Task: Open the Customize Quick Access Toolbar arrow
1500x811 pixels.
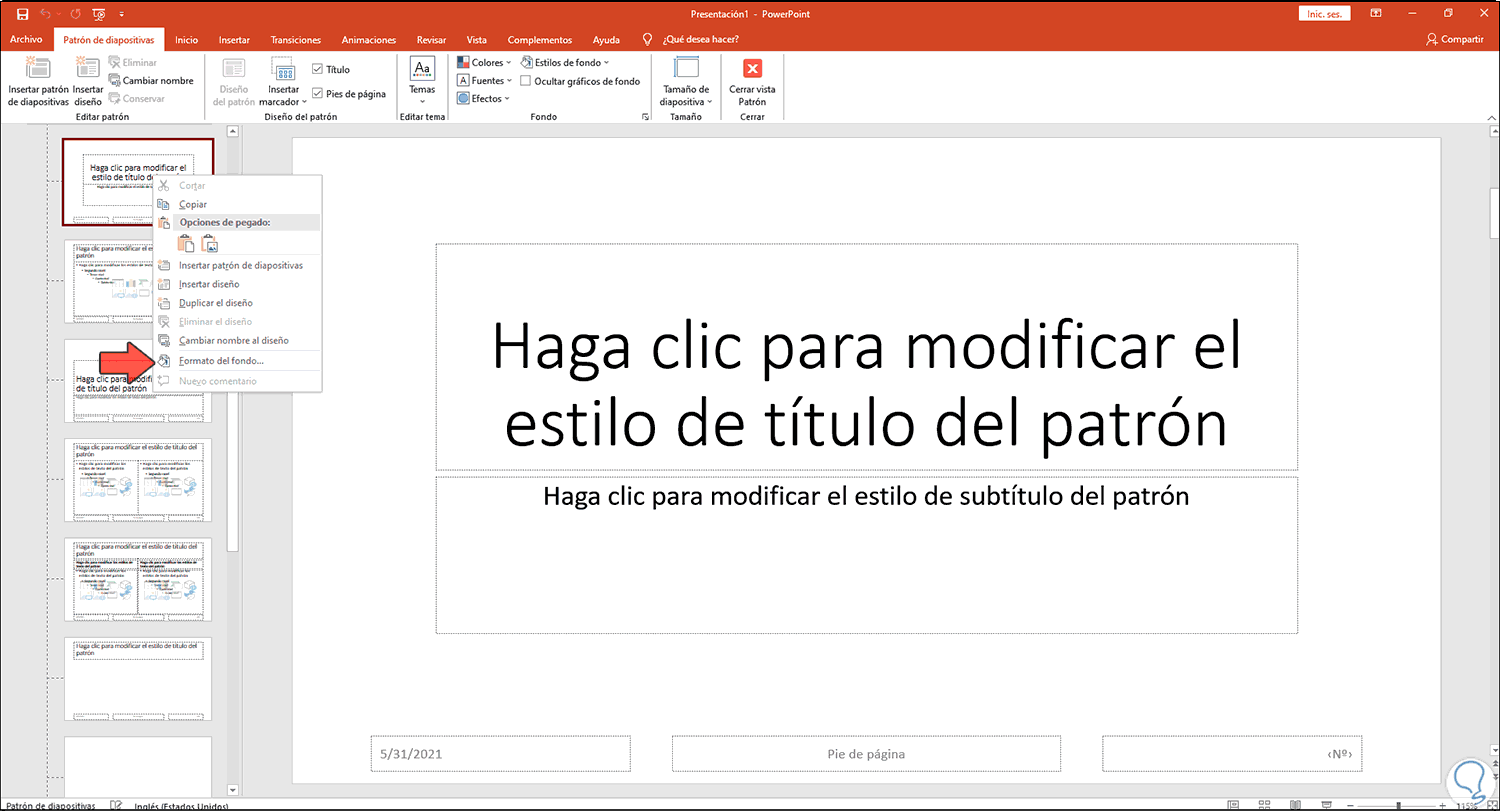Action: pyautogui.click(x=121, y=14)
